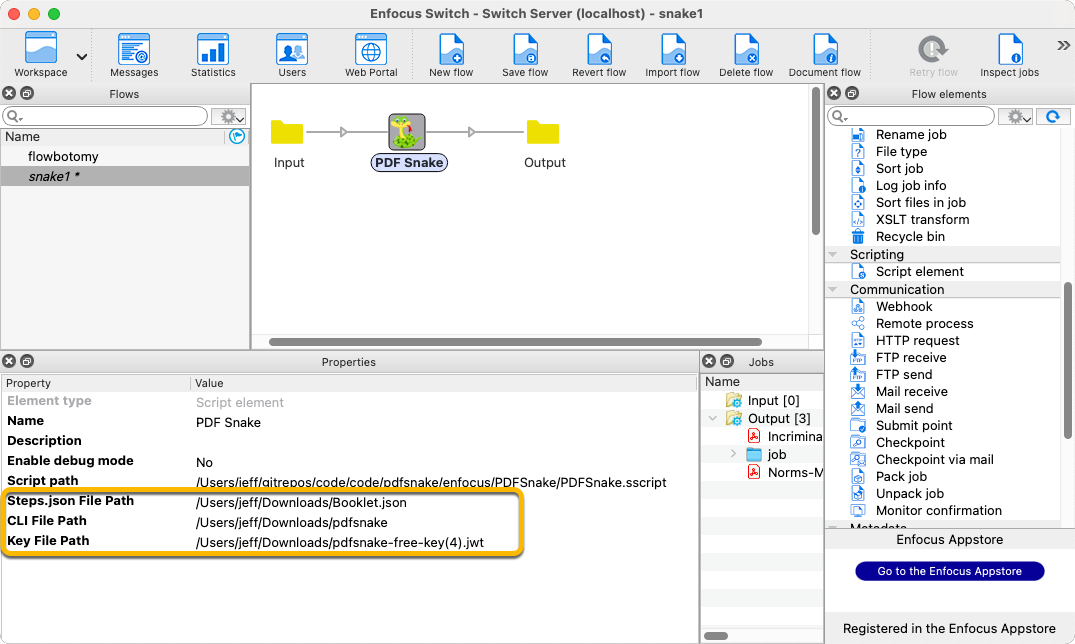Expand the job subfolder in Jobs
Image resolution: width=1075 pixels, height=644 pixels.
tap(733, 454)
